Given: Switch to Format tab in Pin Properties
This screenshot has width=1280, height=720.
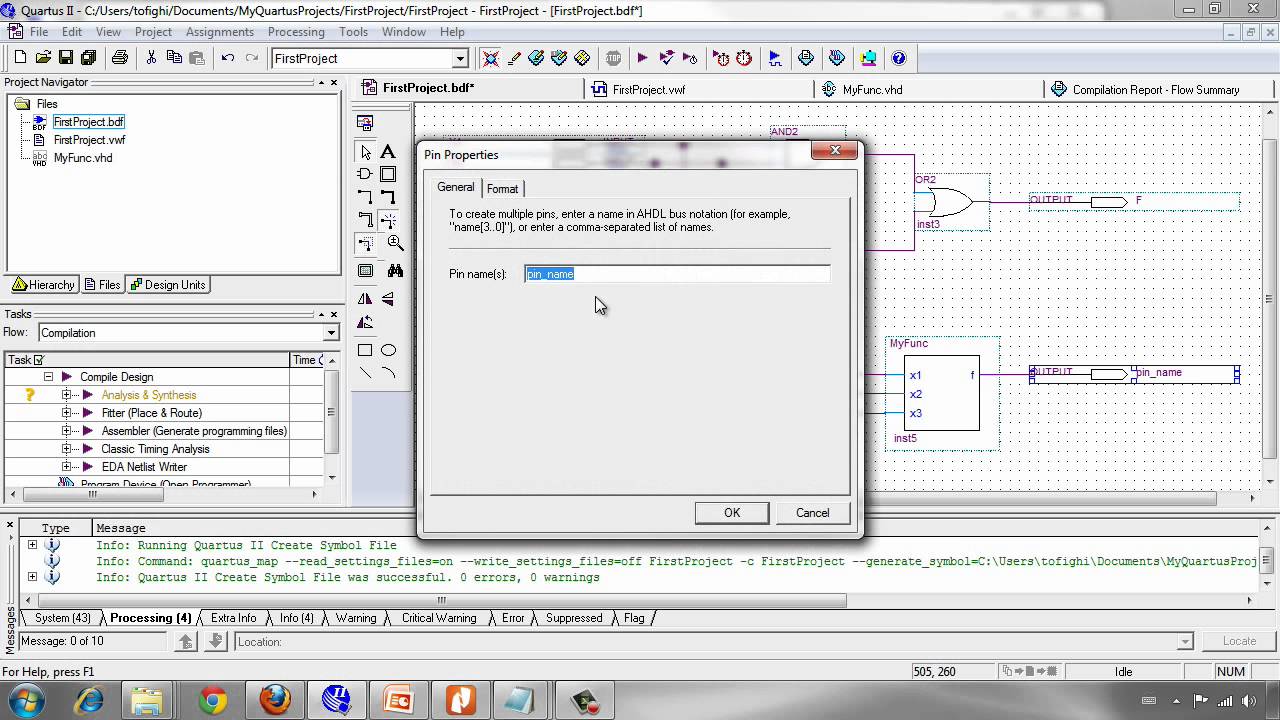Looking at the screenshot, I should [x=502, y=189].
